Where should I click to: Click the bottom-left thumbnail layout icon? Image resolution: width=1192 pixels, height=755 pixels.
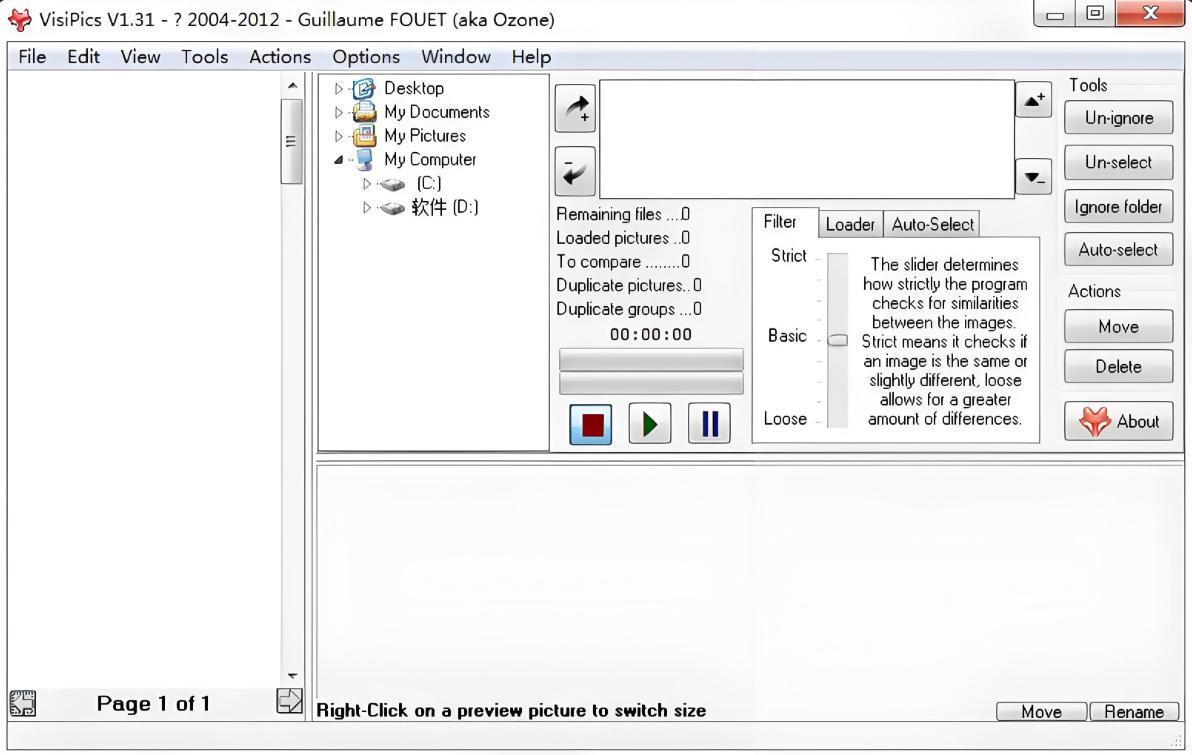22,703
